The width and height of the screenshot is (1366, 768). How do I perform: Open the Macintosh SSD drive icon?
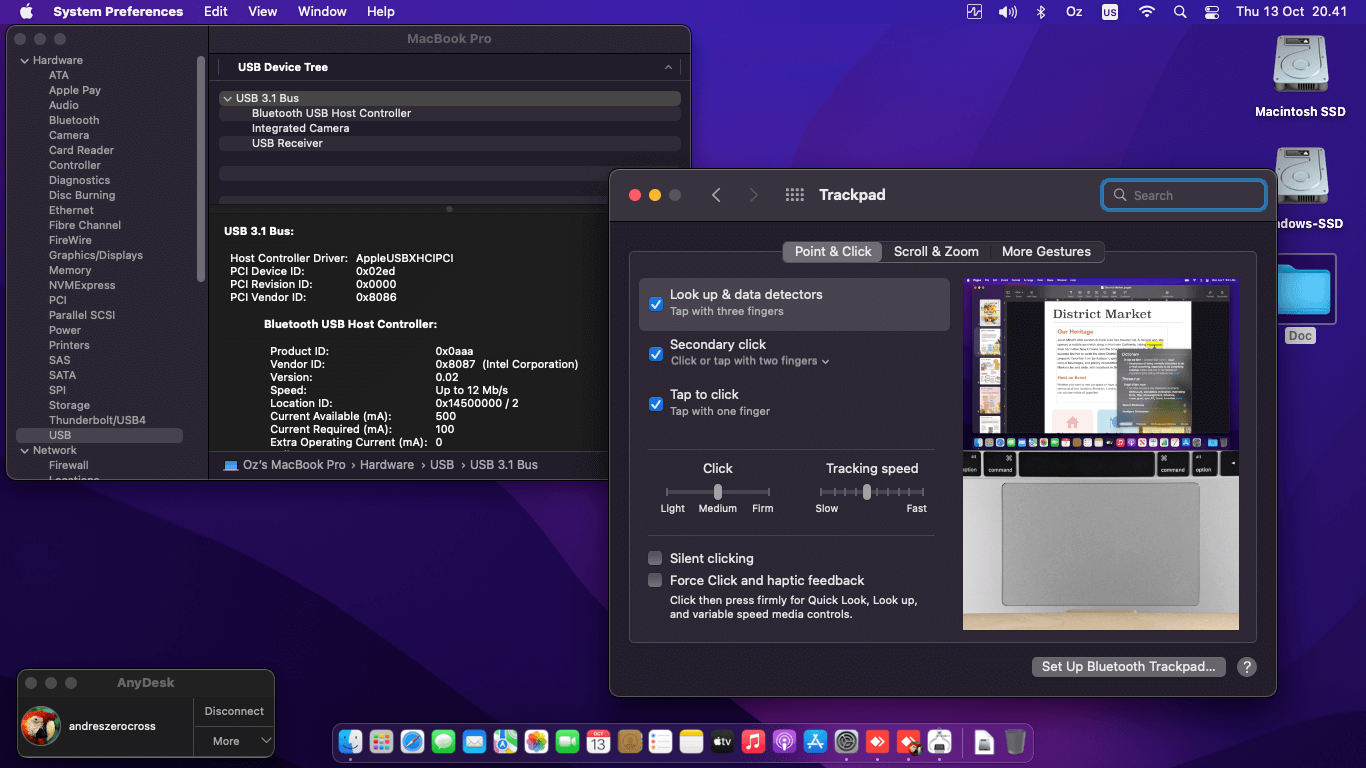[1300, 66]
